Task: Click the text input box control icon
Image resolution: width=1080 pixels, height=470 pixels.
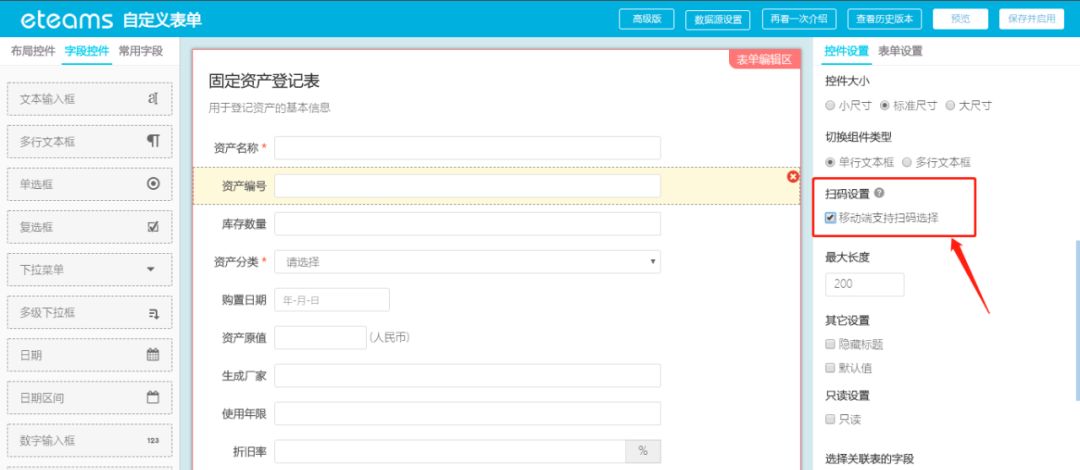Action: (153, 98)
